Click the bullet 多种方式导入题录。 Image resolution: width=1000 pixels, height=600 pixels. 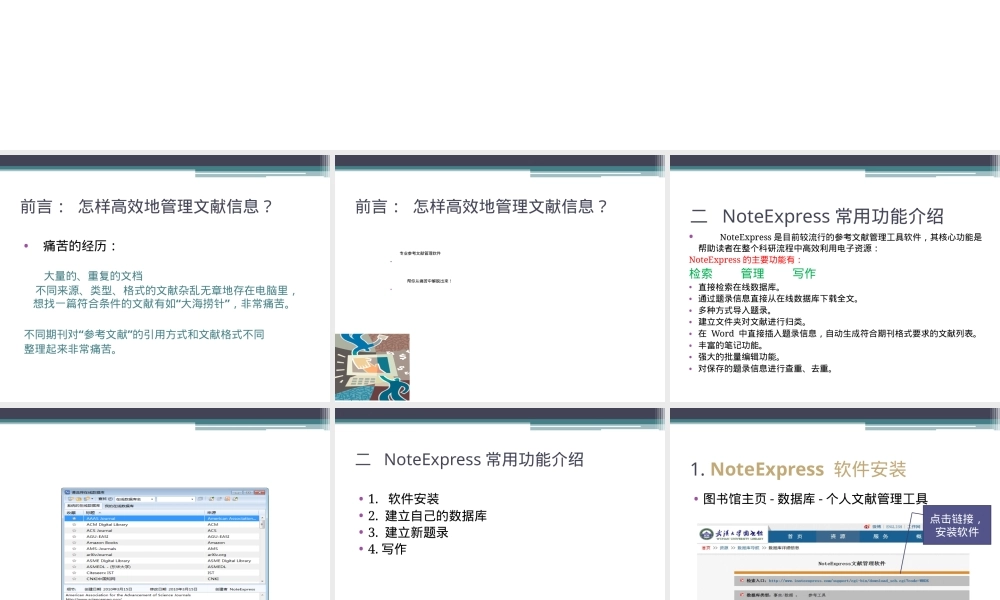point(735,311)
